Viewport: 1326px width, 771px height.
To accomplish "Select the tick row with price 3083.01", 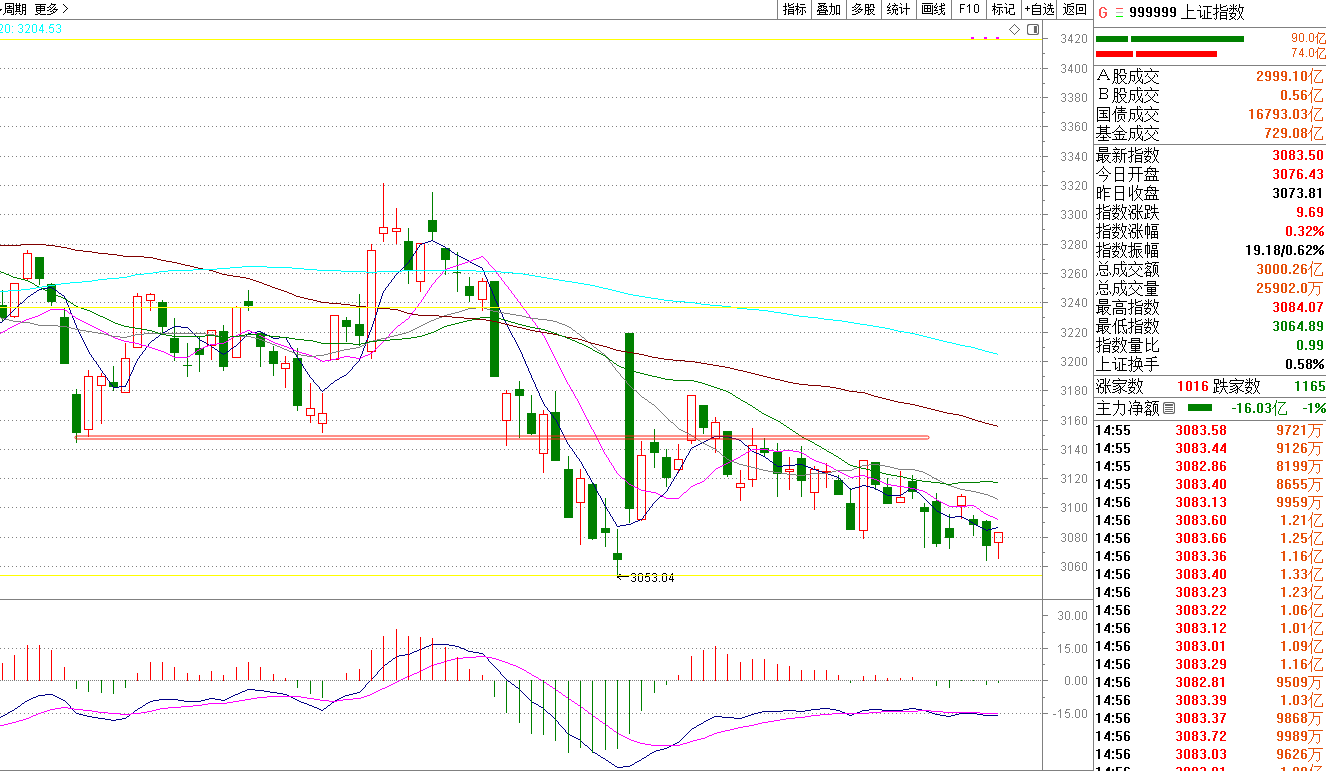I will 1210,646.
